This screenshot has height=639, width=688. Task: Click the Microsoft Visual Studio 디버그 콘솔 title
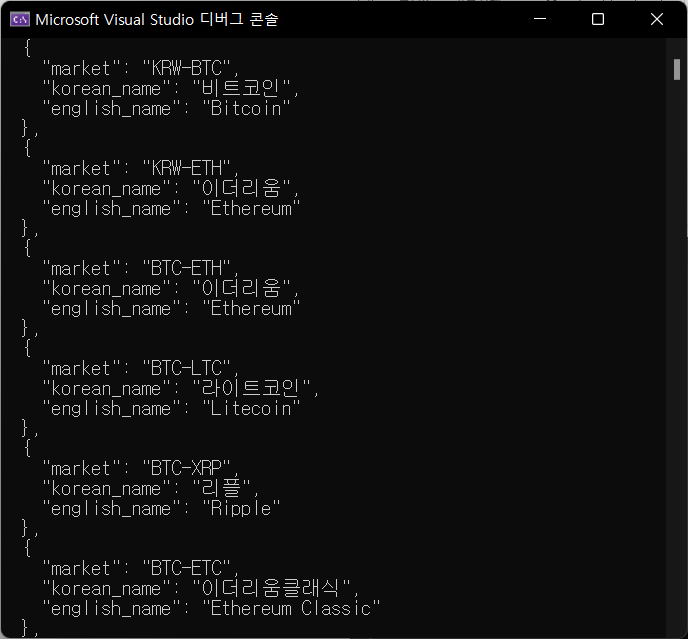157,20
